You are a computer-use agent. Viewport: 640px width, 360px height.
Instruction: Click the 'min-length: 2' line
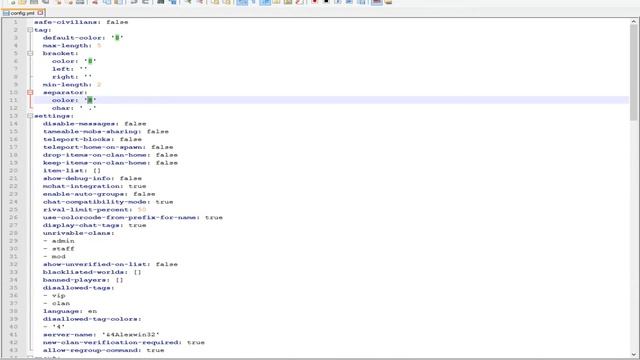pyautogui.click(x=72, y=84)
